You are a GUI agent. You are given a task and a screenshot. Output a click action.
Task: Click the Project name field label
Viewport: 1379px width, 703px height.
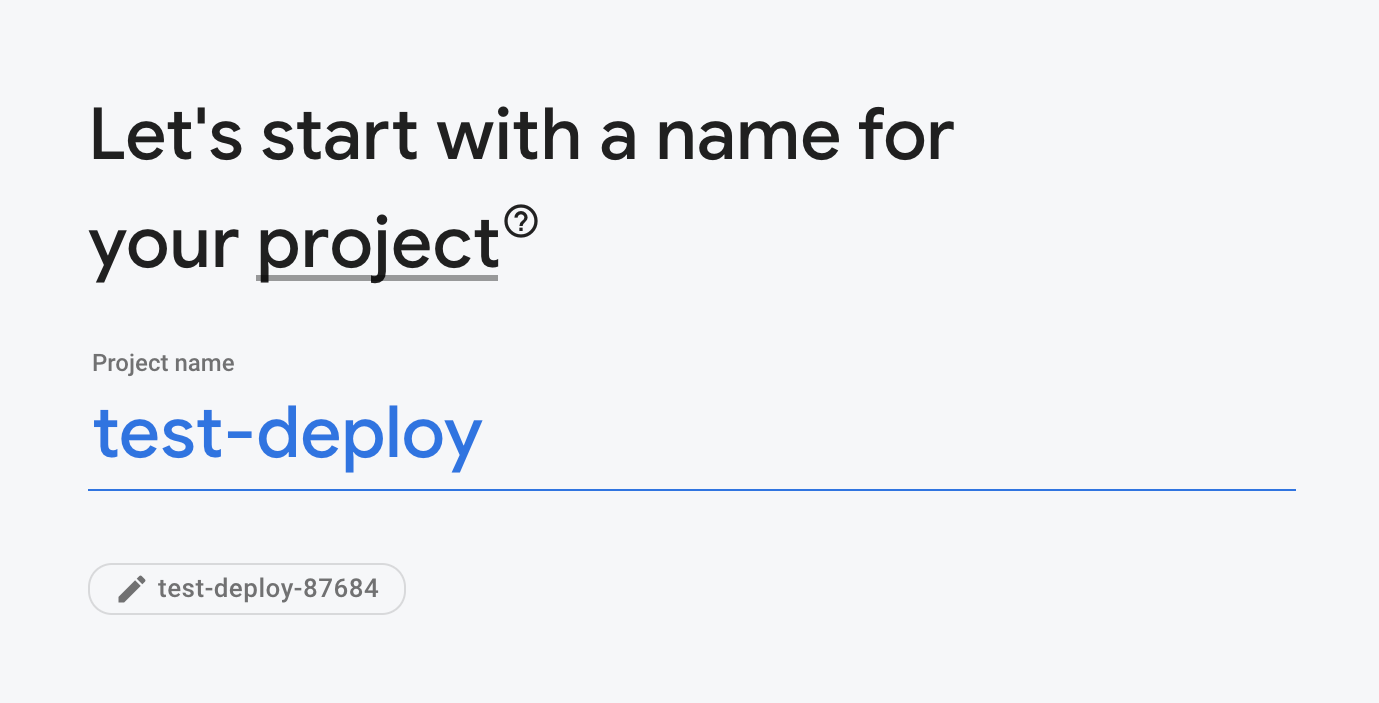point(162,363)
